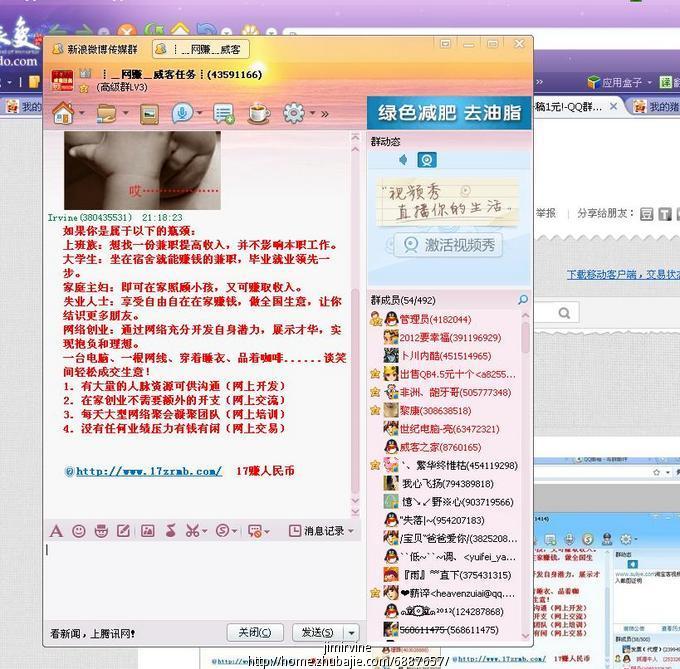680x669 pixels.
Task: Open the send options dropdown arrow
Action: (352, 633)
